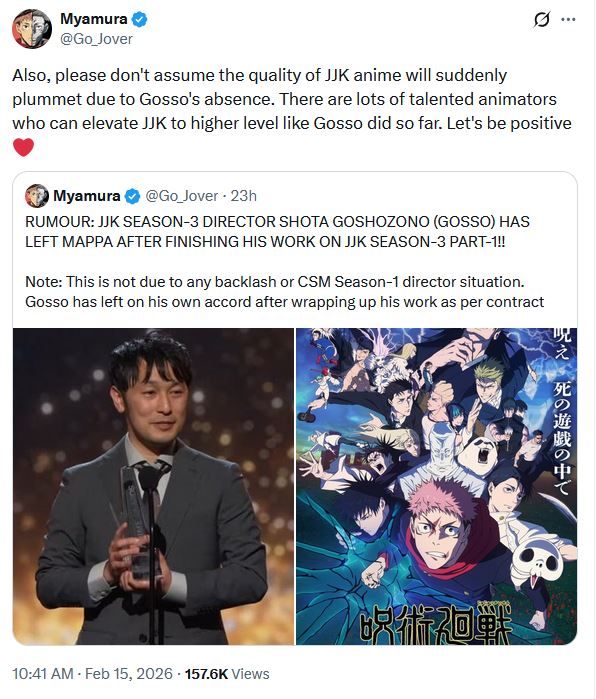Open the Jujutsu Kaisen poster image

click(x=436, y=486)
